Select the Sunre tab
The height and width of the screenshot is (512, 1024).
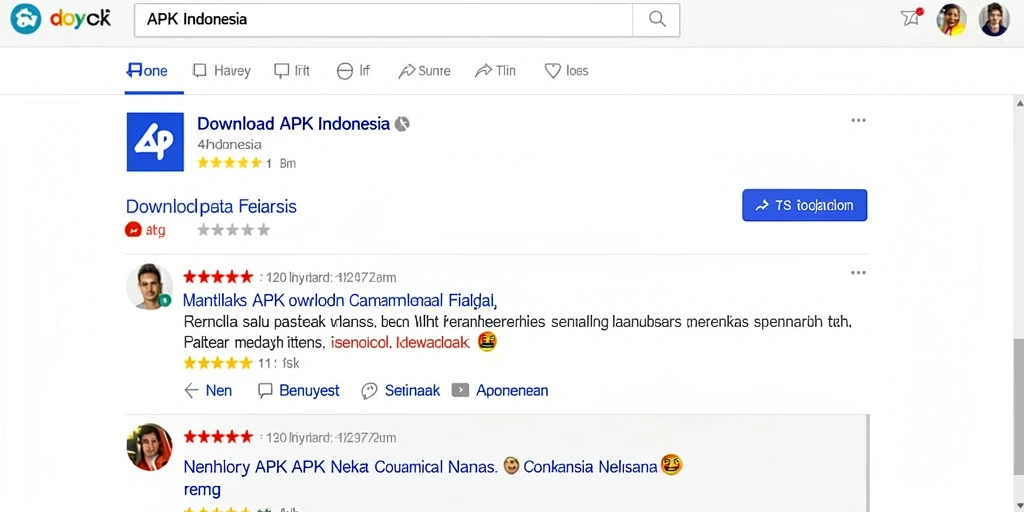pos(424,71)
